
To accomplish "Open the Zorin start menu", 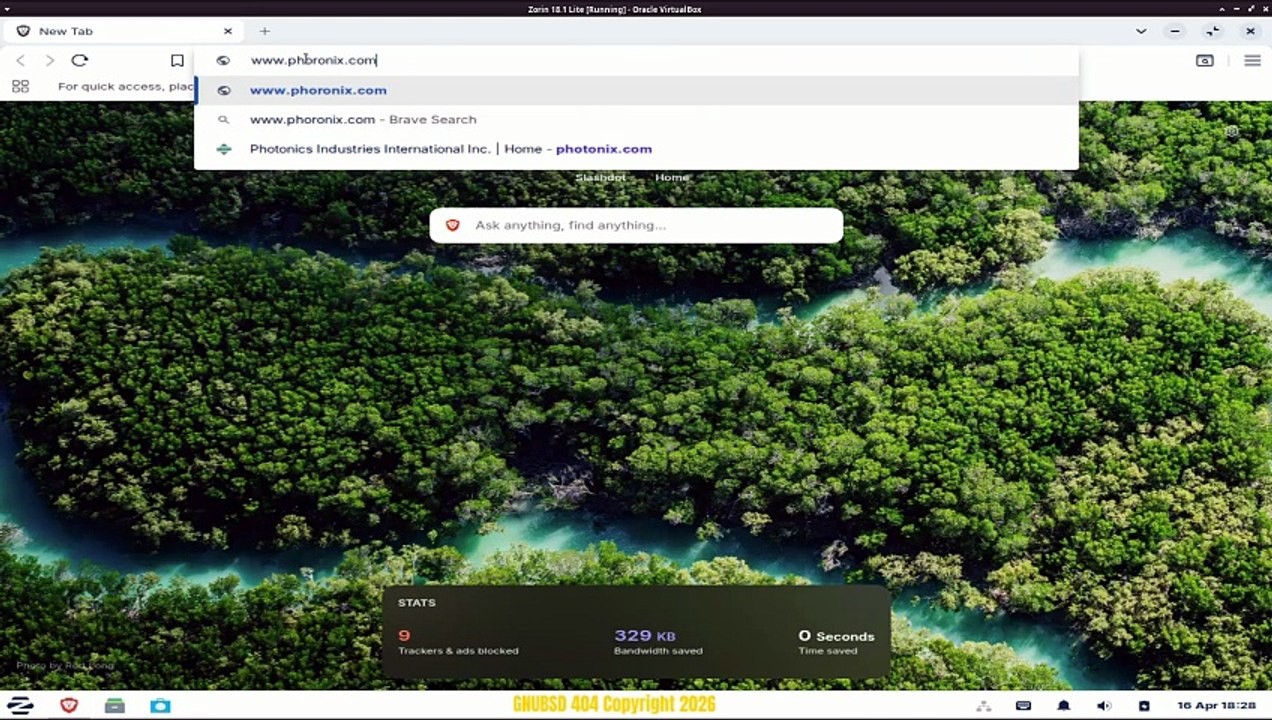I will coord(20,705).
